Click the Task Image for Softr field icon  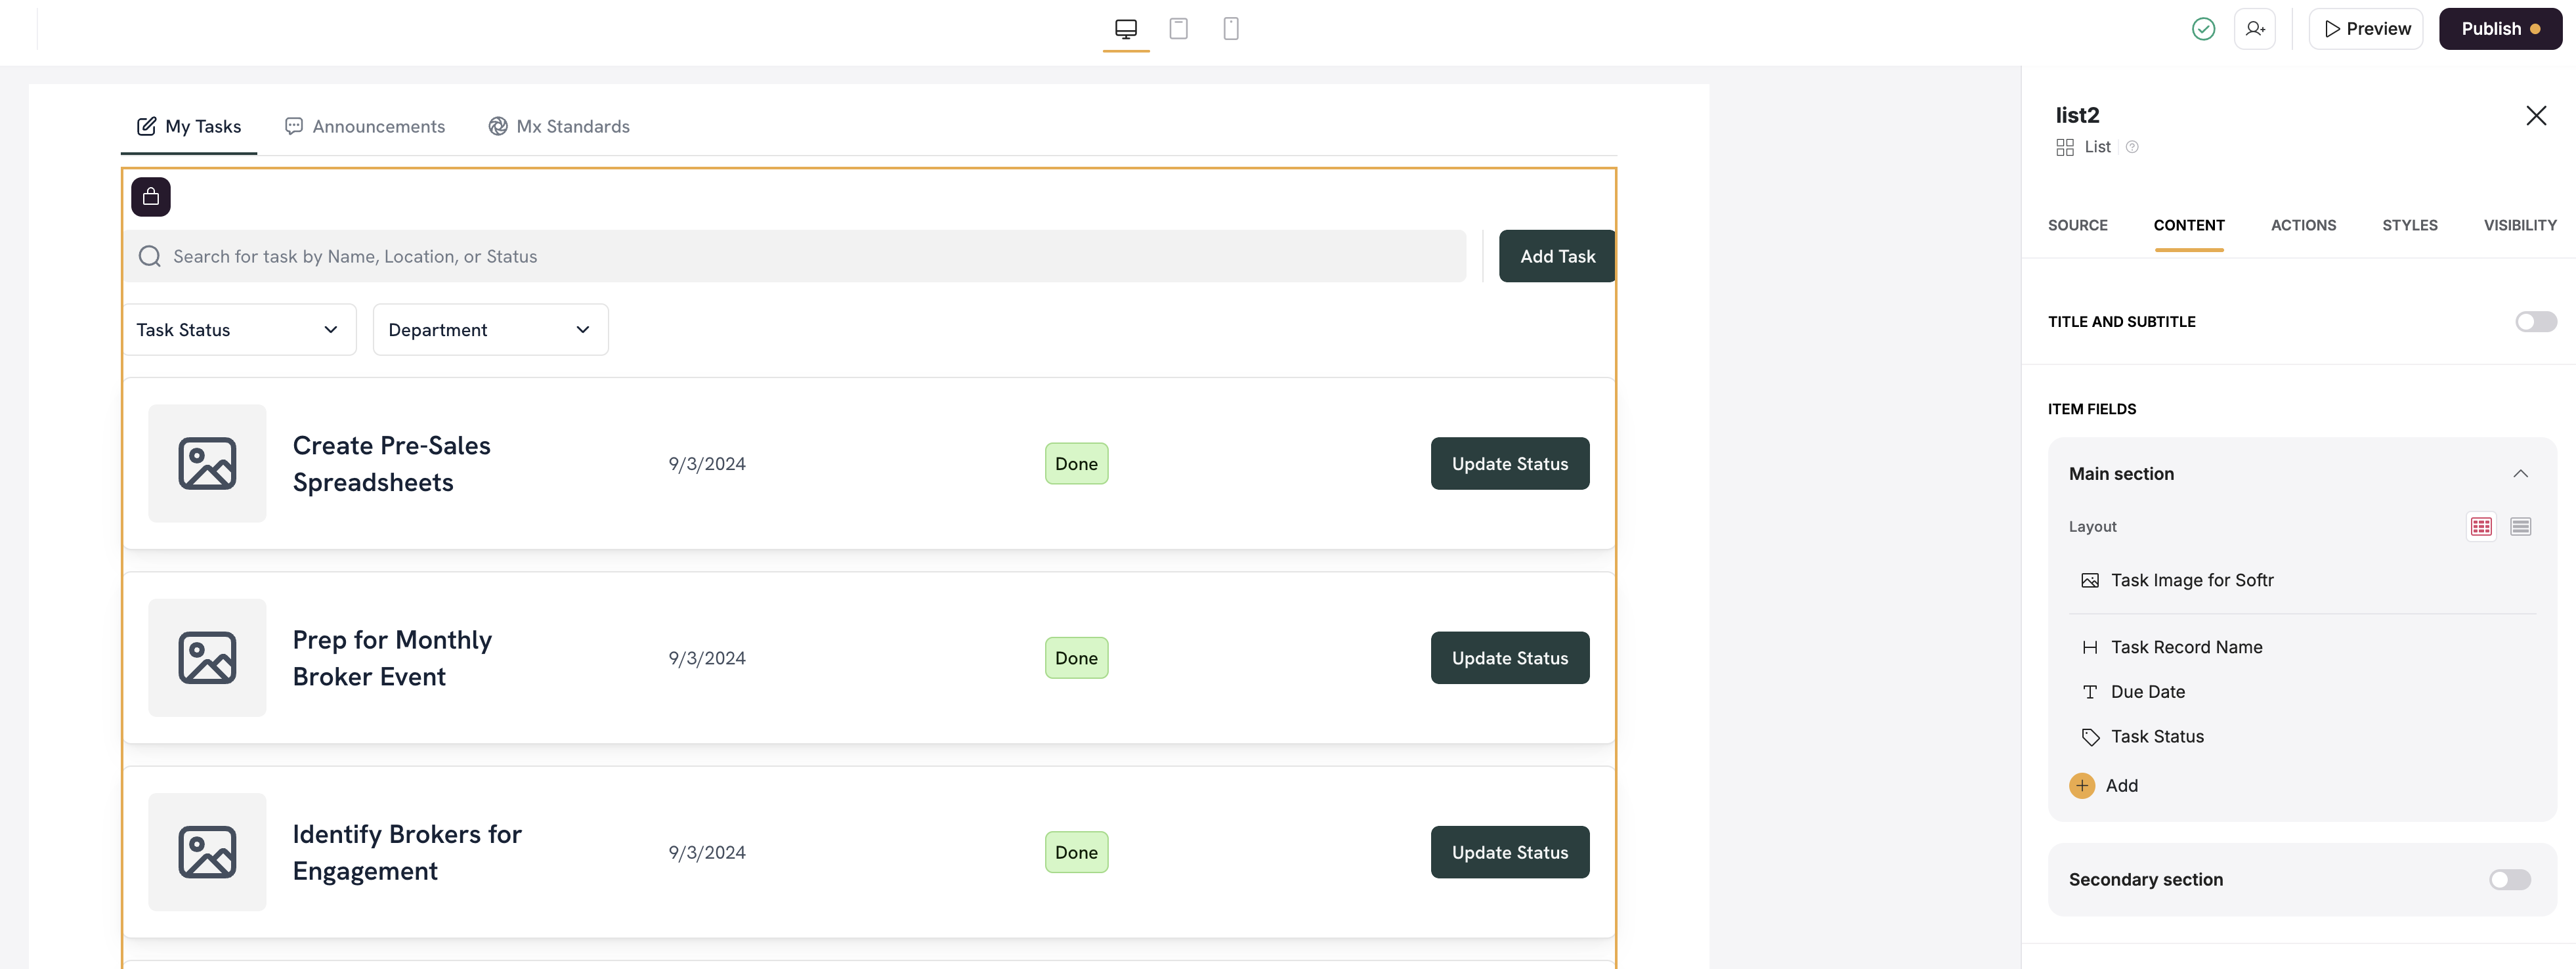point(2090,581)
